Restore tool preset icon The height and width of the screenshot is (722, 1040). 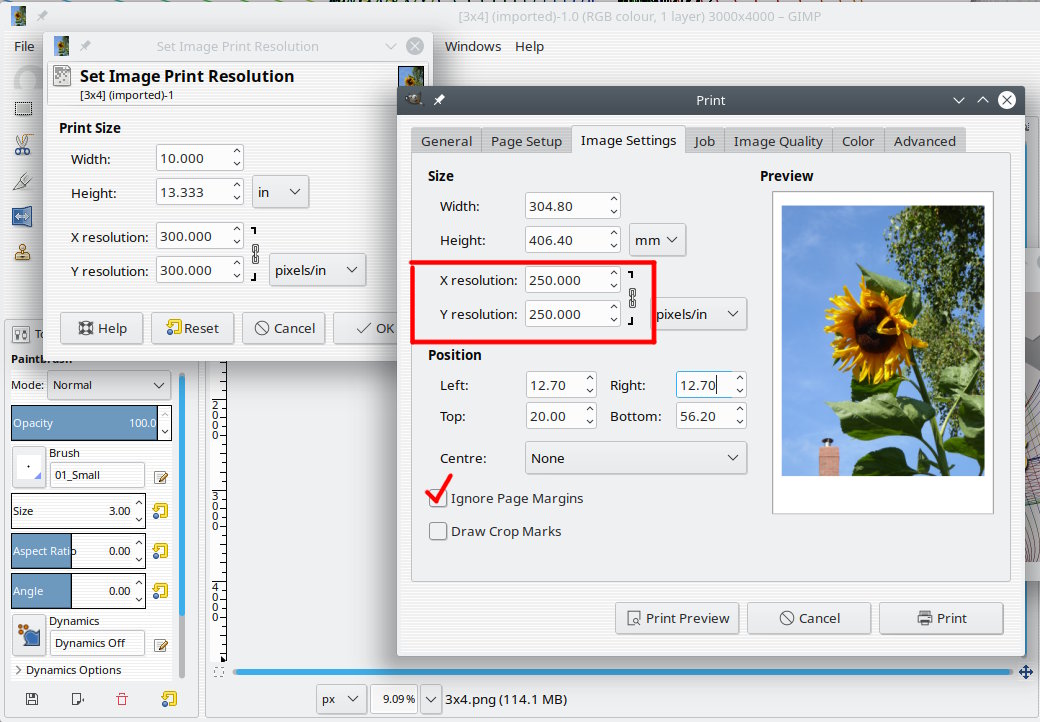78,699
